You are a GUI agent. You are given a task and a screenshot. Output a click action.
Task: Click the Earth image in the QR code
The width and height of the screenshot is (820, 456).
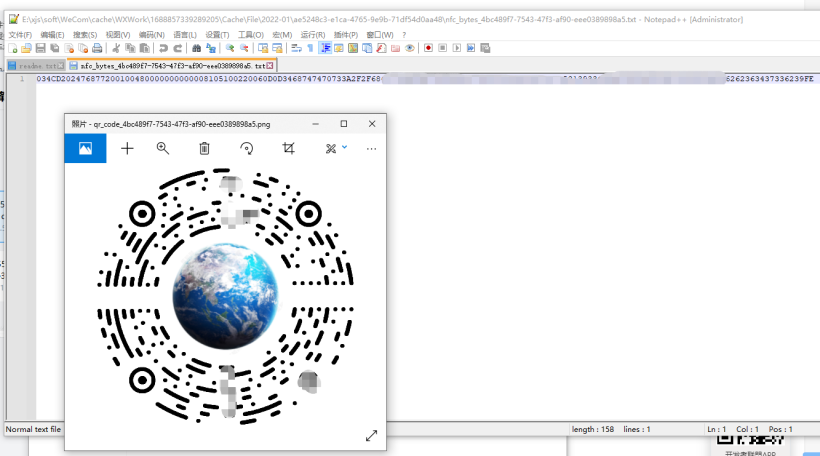click(x=225, y=296)
